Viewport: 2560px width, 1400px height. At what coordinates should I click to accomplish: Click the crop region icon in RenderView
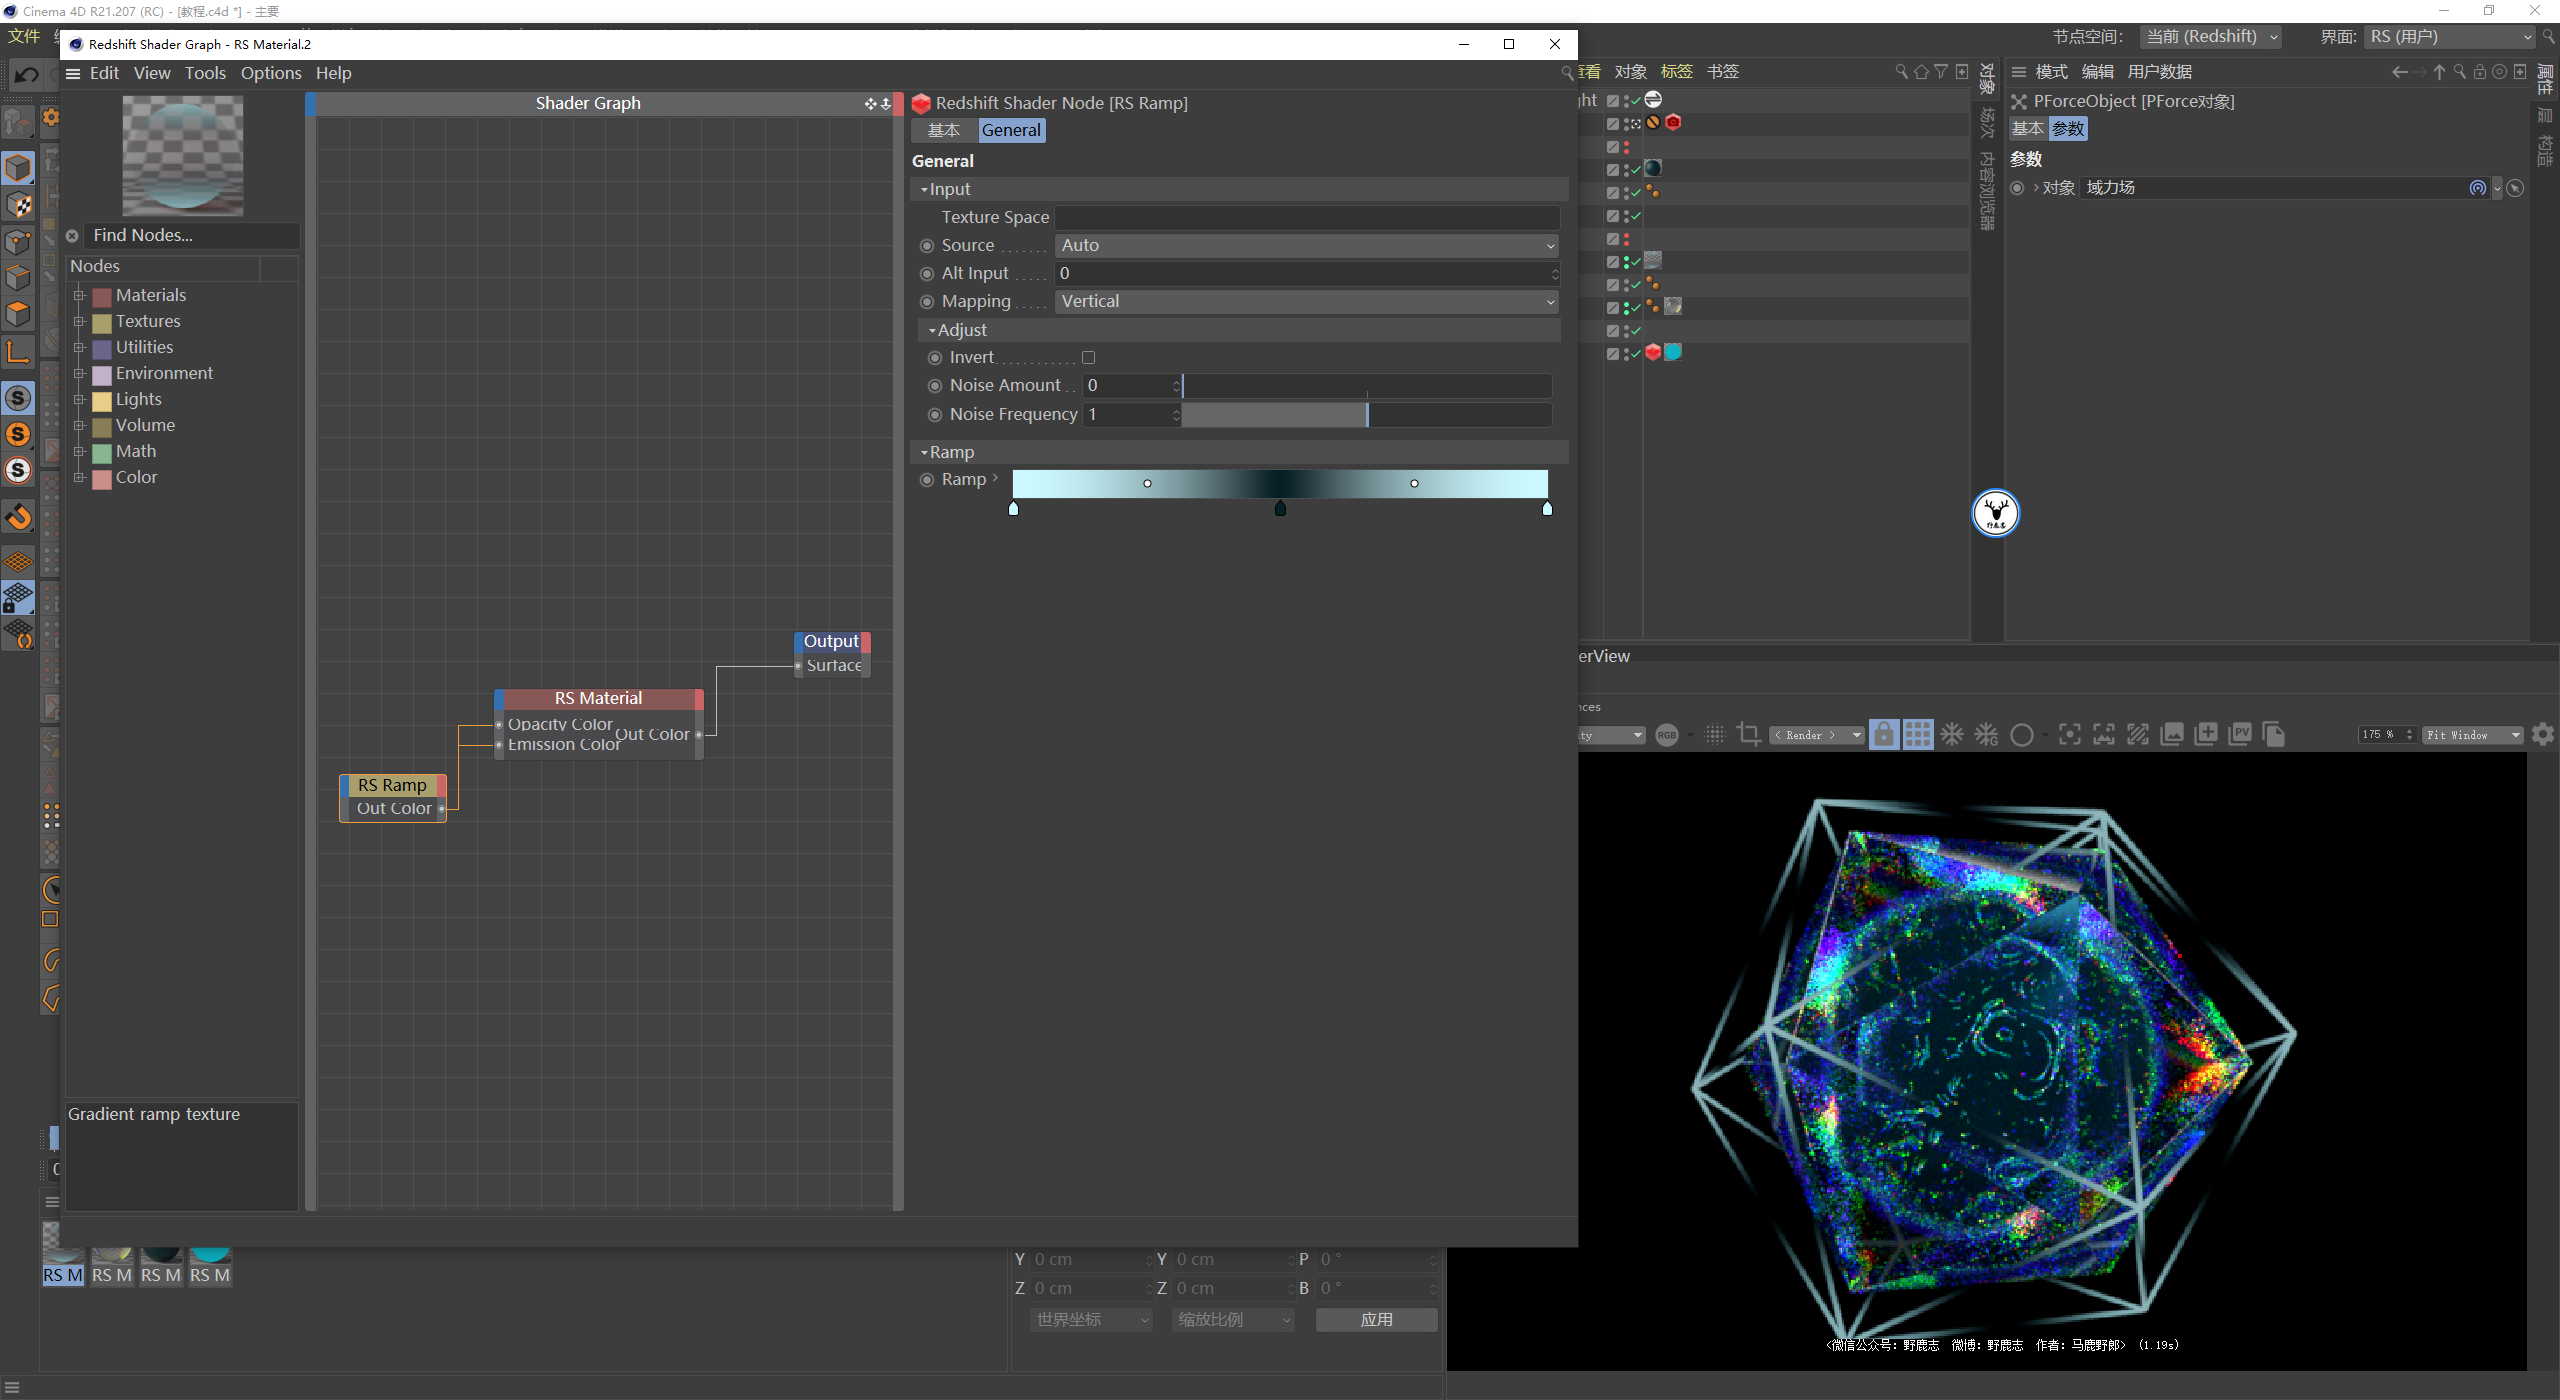pyautogui.click(x=1748, y=735)
